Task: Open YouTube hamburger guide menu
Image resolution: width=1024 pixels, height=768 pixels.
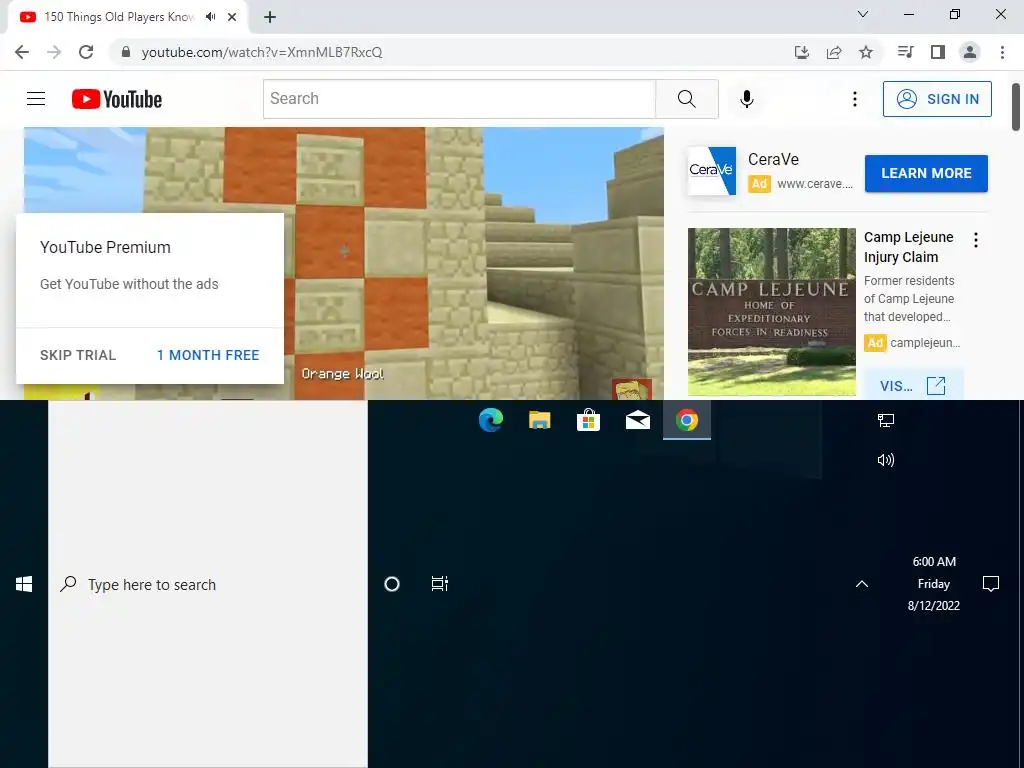Action: tap(36, 99)
